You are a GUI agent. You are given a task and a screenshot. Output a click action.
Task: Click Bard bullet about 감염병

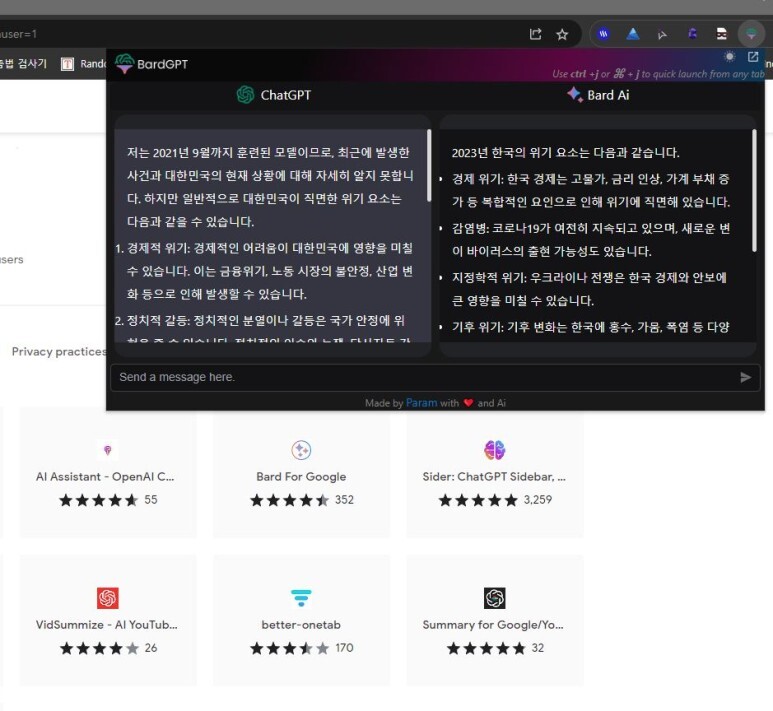coord(591,240)
